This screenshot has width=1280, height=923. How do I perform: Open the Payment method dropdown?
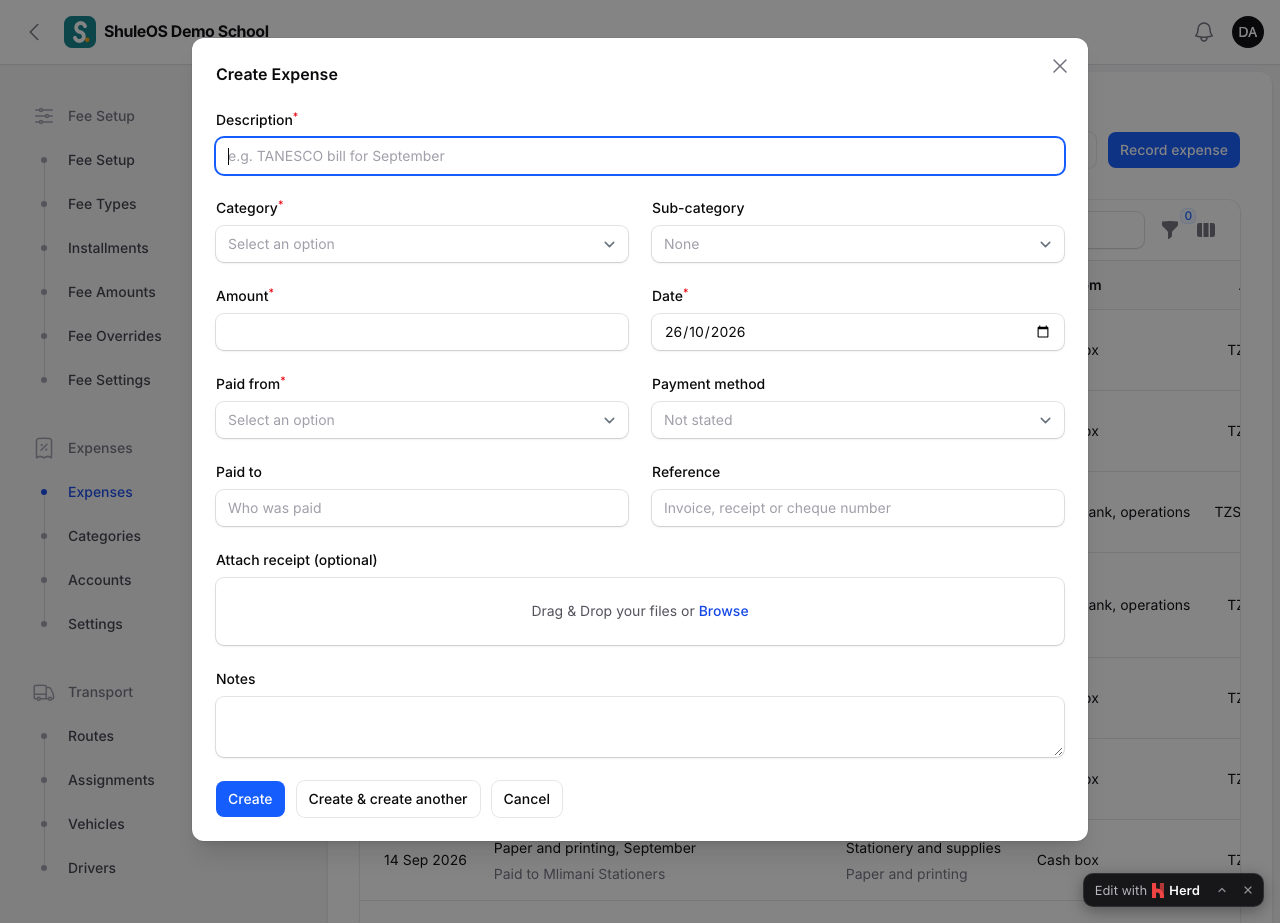(858, 420)
